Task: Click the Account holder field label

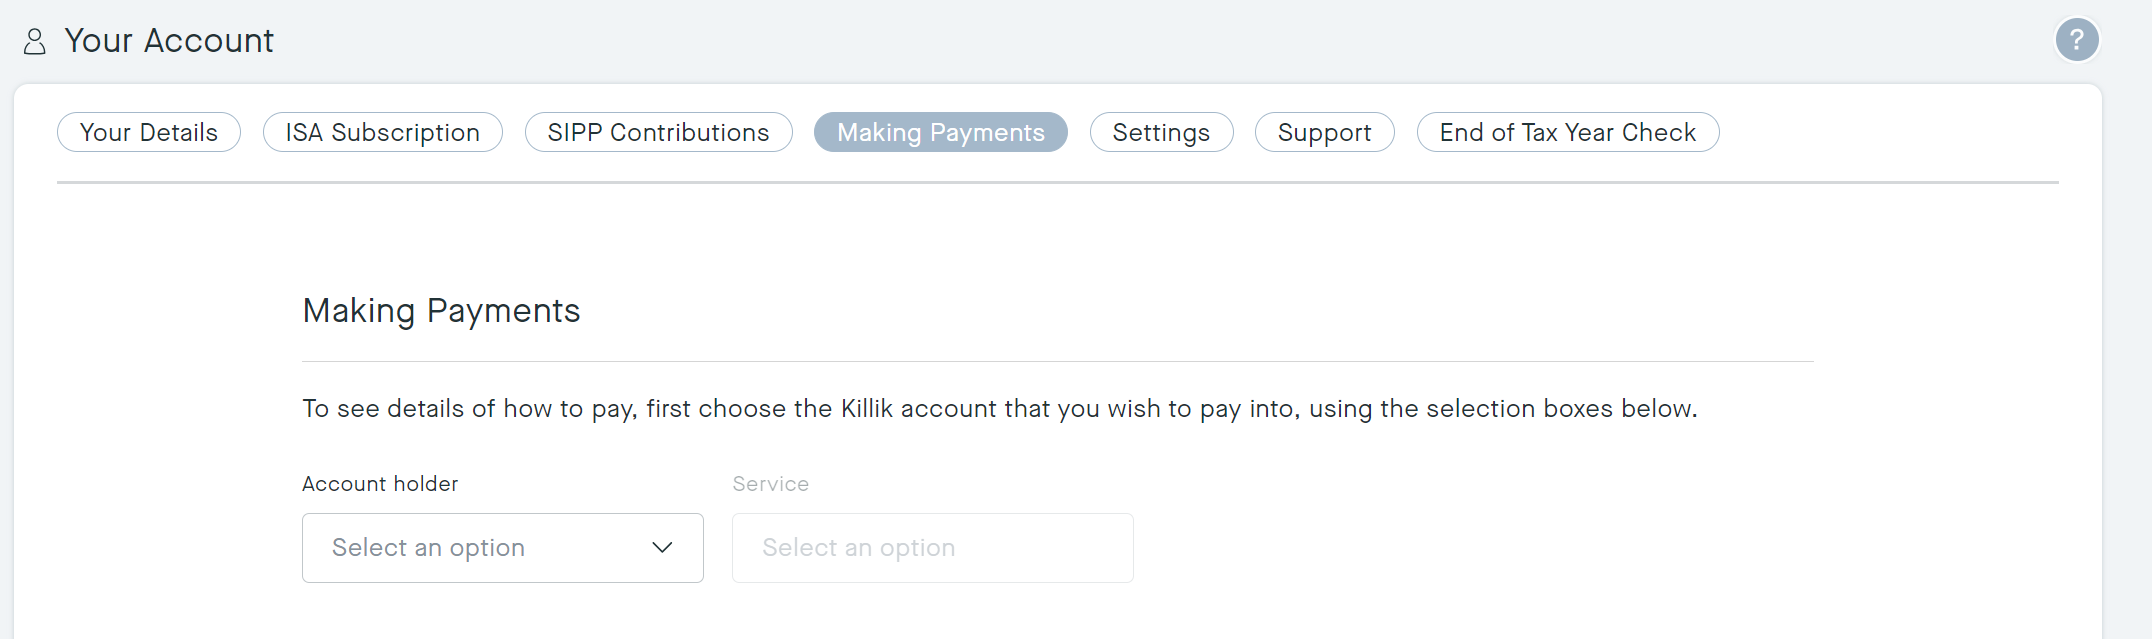Action: click(380, 483)
